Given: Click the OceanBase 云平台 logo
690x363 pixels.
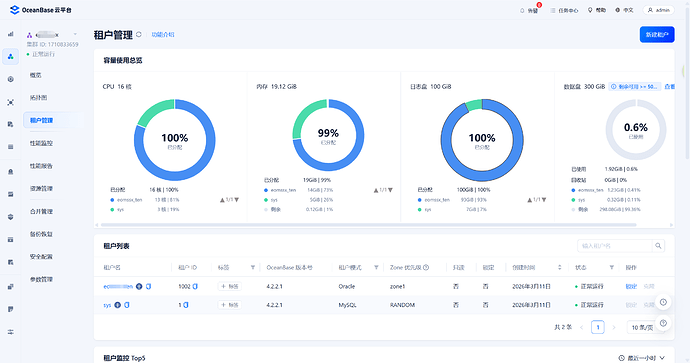Looking at the screenshot, I should (x=41, y=10).
